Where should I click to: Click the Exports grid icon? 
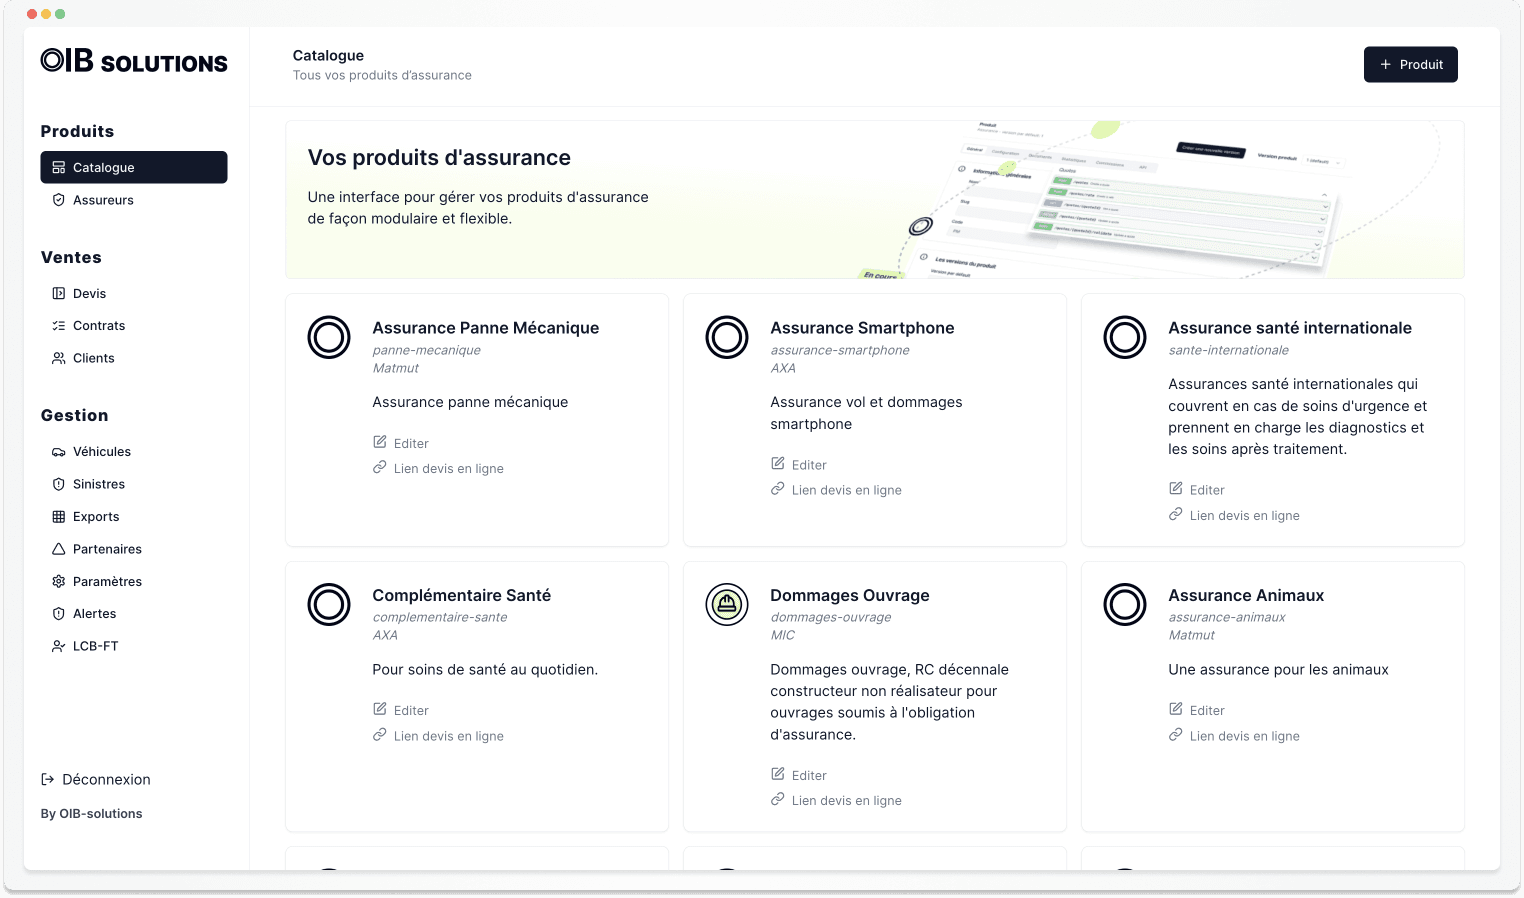pos(60,516)
